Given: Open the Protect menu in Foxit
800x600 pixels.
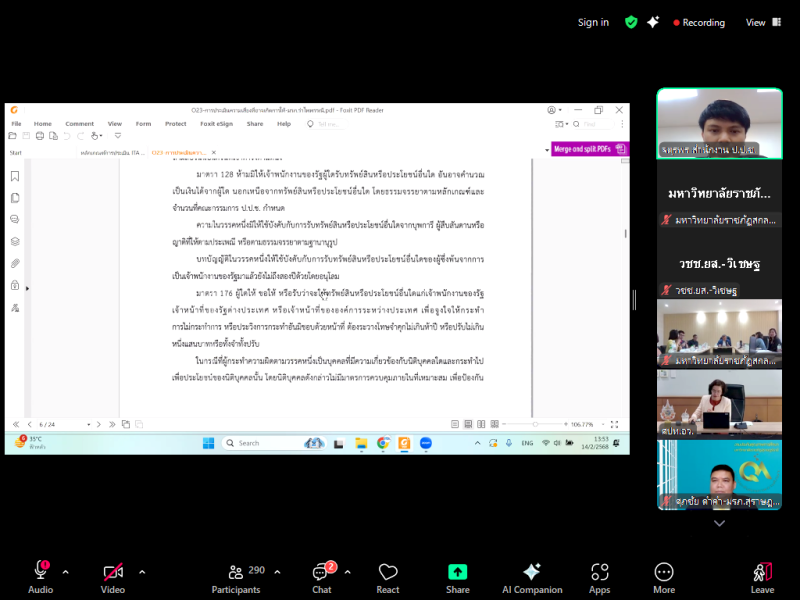Looking at the screenshot, I should (175, 124).
